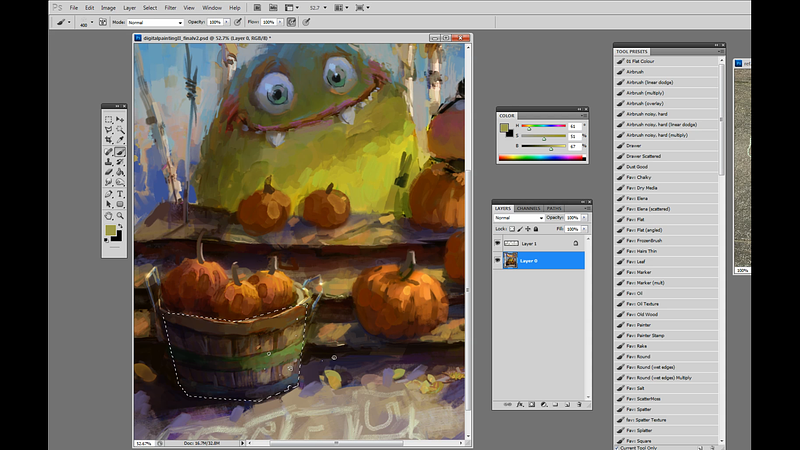Screen dimensions: 800x450
Task: Select Favs Chalky tool preset
Action: coord(666,178)
